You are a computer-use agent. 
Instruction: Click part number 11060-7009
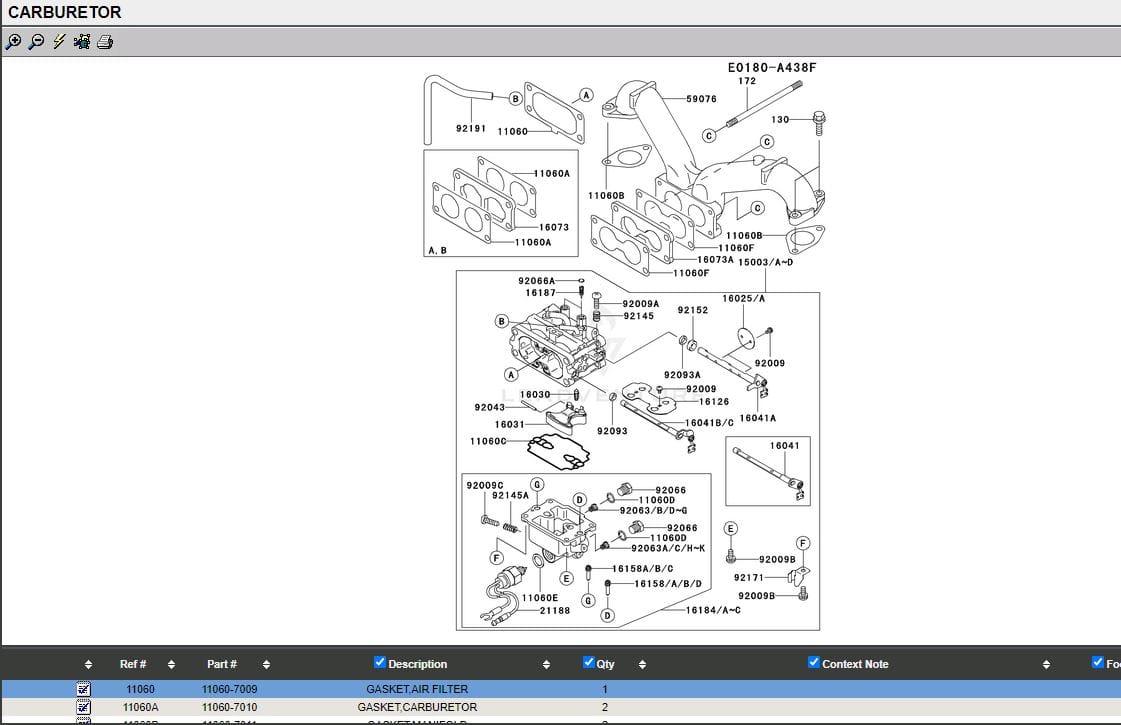pos(229,689)
